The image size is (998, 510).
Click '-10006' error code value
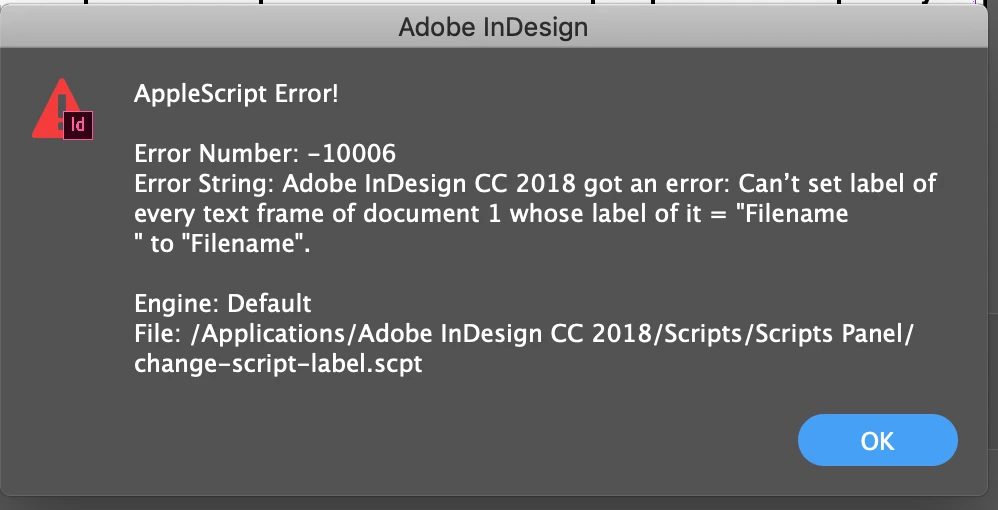coord(351,153)
